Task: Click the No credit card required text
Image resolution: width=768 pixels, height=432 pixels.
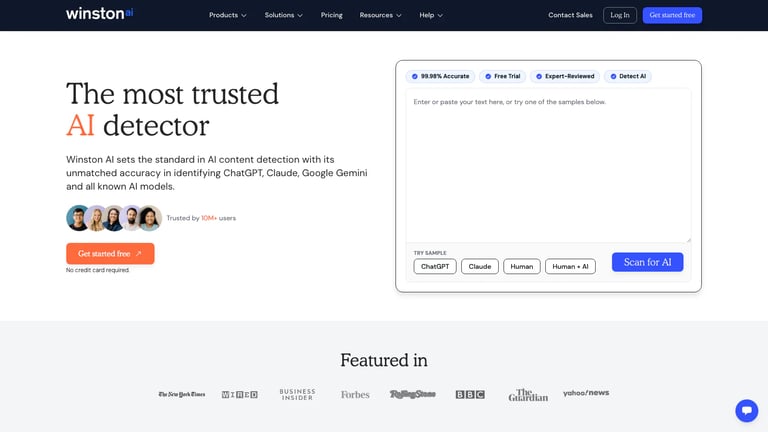Action: coord(98,270)
